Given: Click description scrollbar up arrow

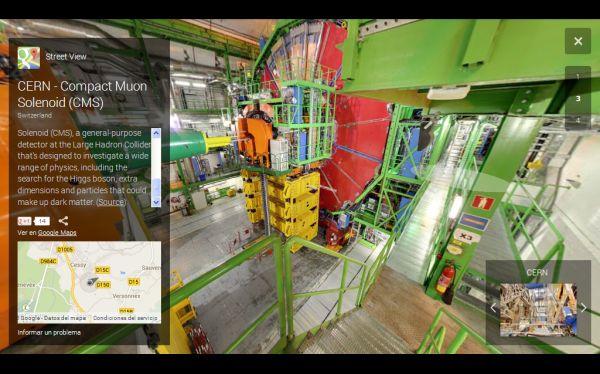Looking at the screenshot, I should [156, 133].
